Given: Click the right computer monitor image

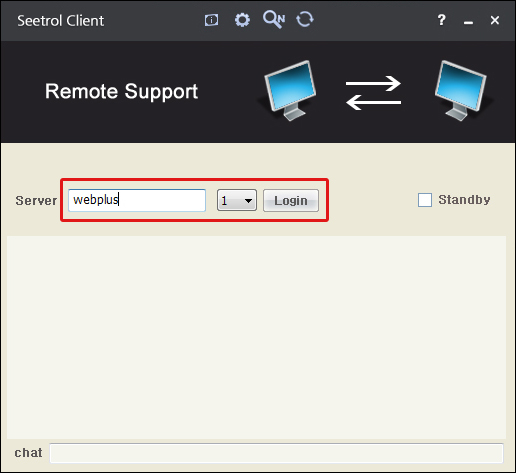Looking at the screenshot, I should 462,91.
